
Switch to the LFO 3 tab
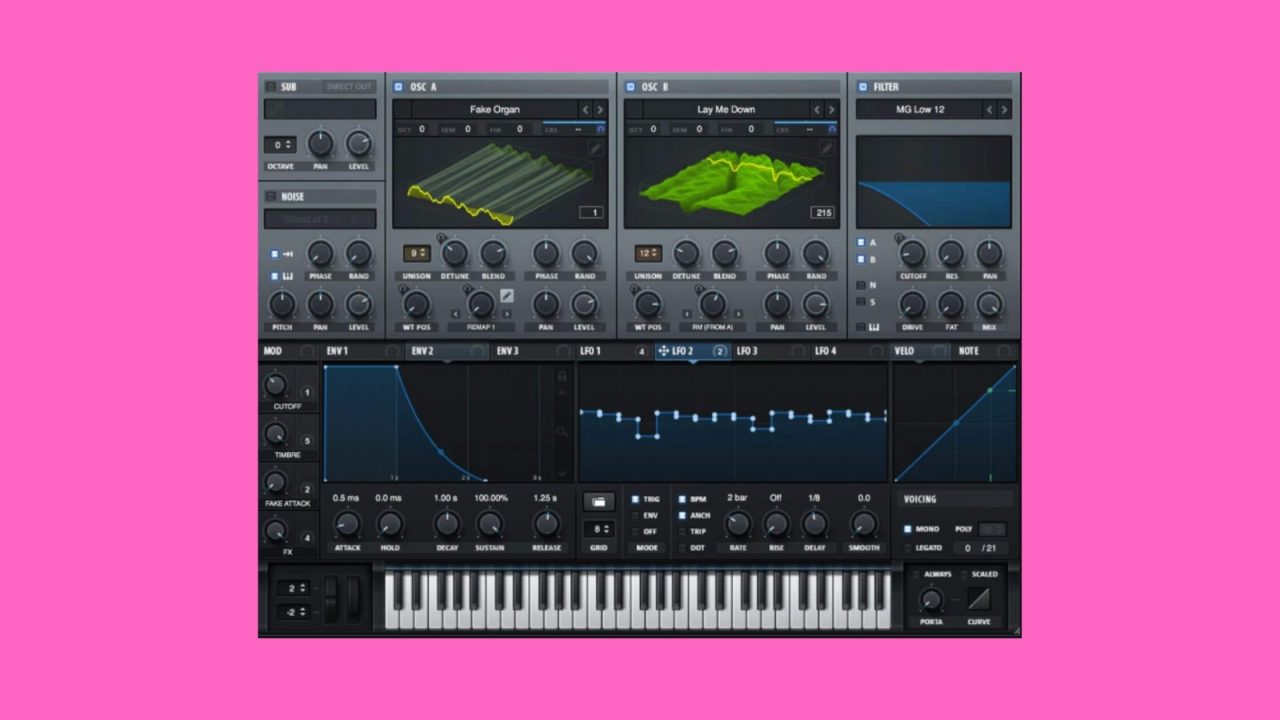click(x=747, y=351)
